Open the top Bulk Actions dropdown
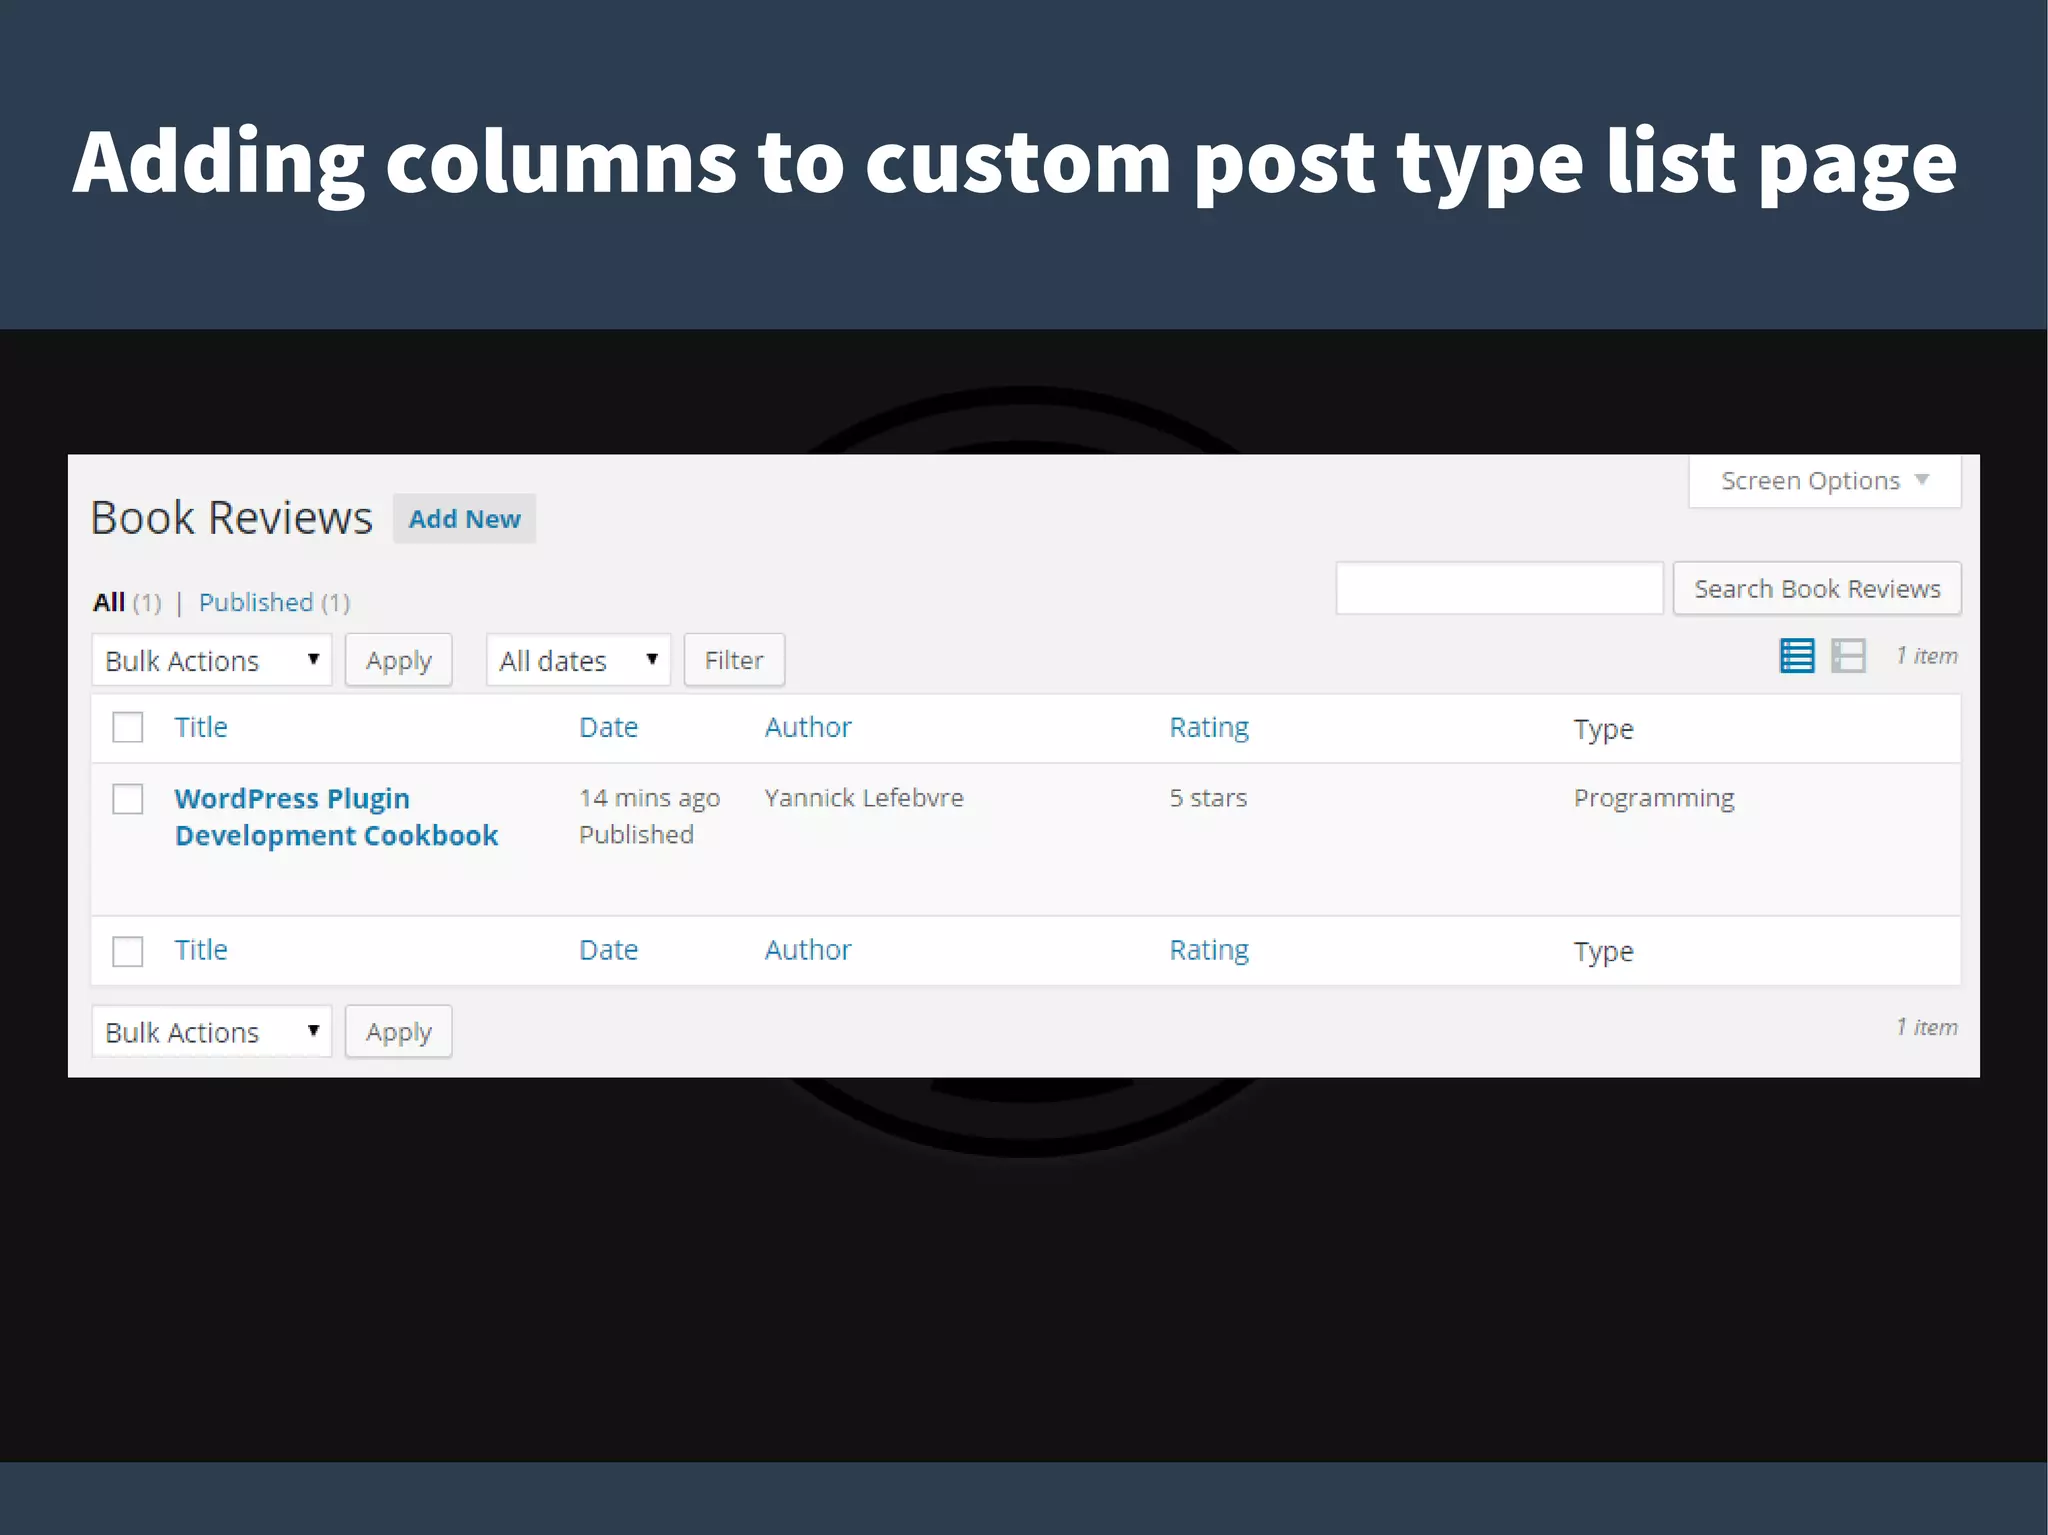Image resolution: width=2048 pixels, height=1535 pixels. [x=211, y=660]
